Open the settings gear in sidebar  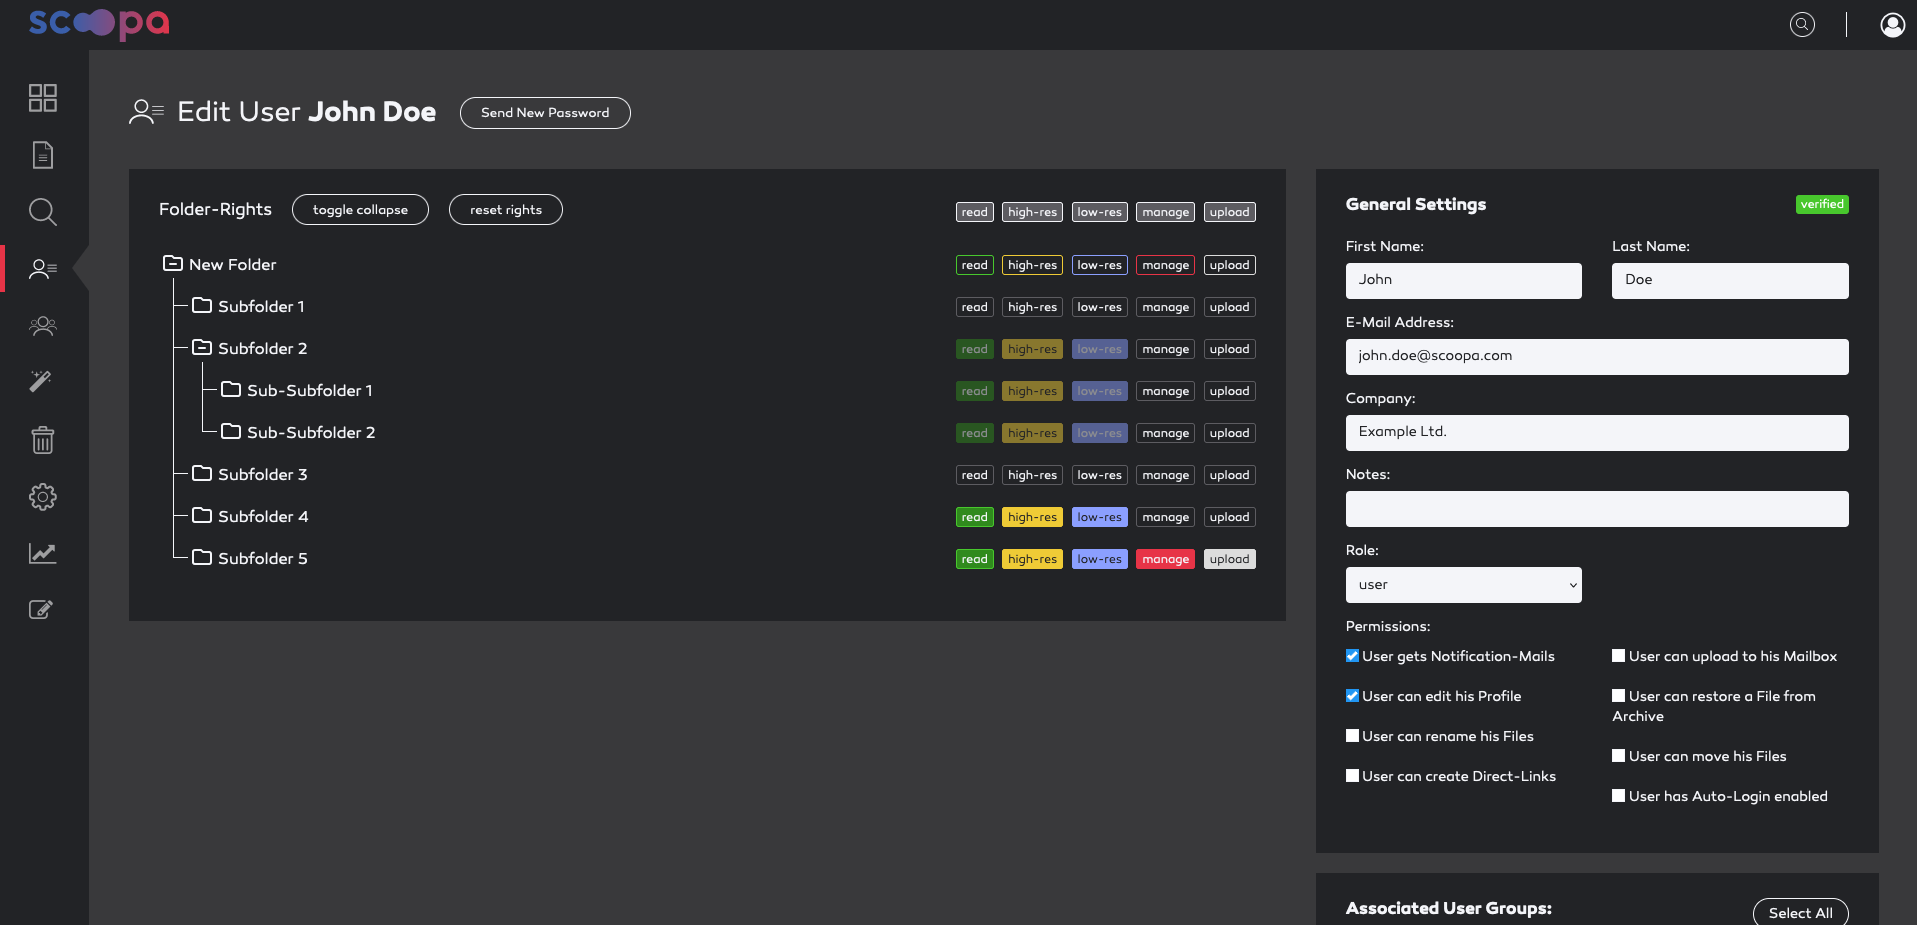point(43,497)
